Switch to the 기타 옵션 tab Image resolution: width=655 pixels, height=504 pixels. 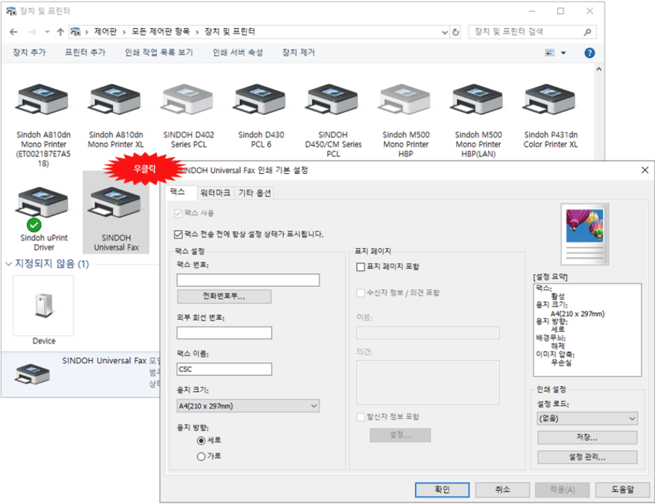click(x=254, y=192)
